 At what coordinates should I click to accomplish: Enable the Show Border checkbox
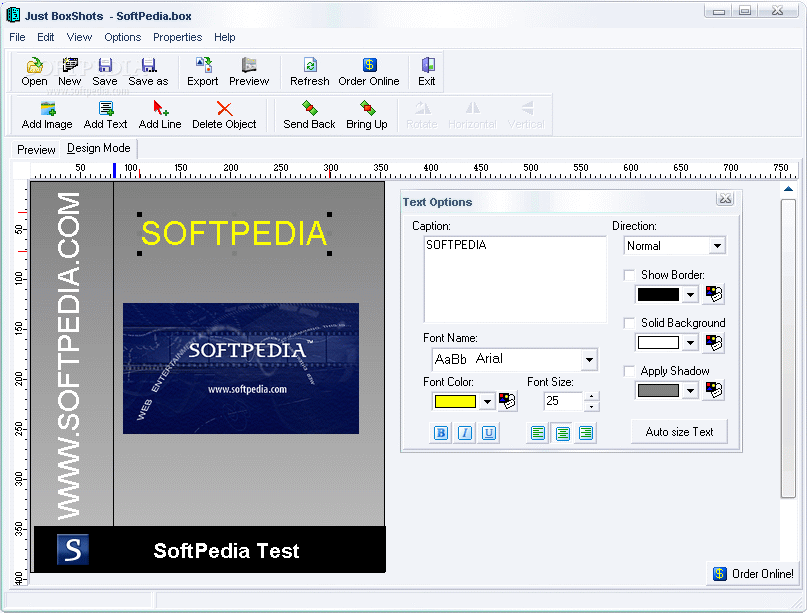tap(629, 275)
